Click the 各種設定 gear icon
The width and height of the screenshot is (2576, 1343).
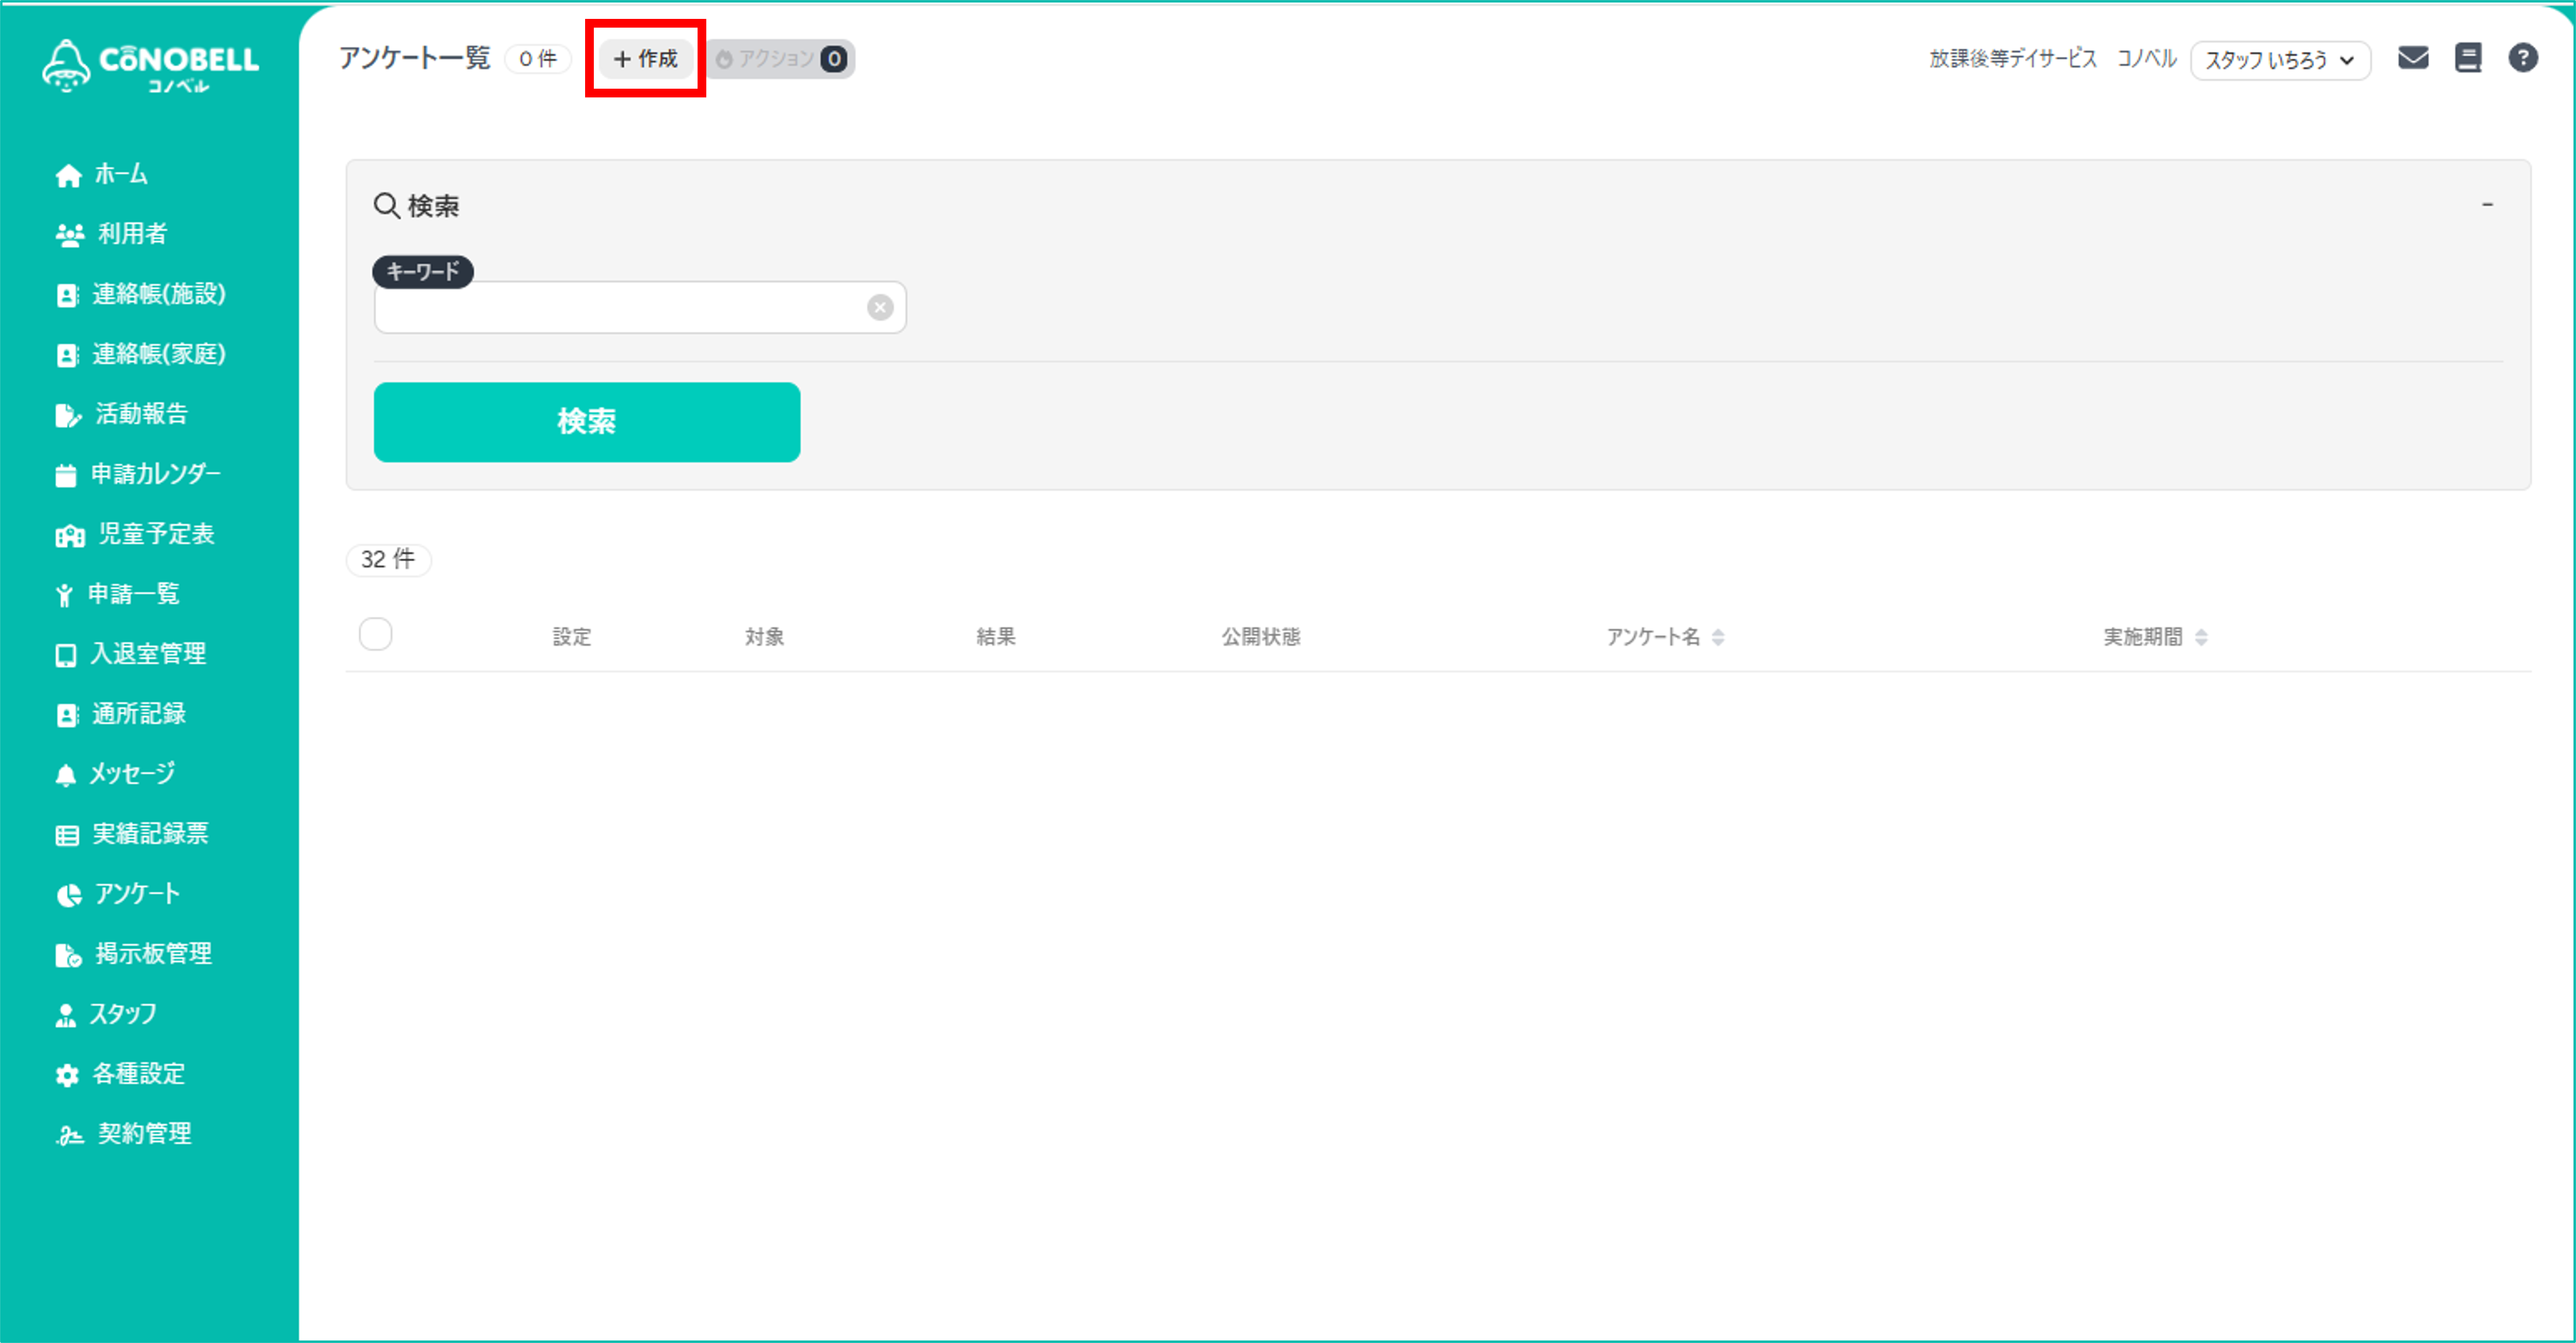(66, 1075)
